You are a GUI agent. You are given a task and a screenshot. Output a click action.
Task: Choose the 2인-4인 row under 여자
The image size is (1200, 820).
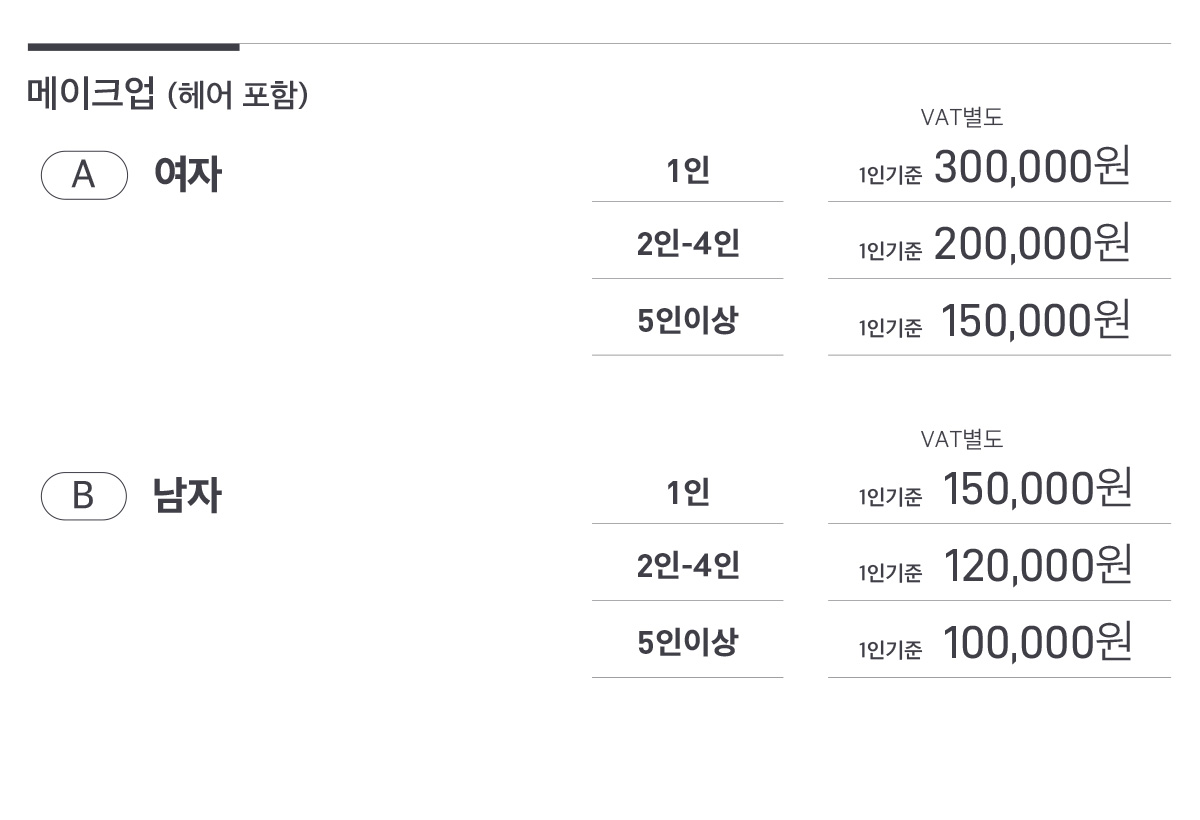[688, 244]
